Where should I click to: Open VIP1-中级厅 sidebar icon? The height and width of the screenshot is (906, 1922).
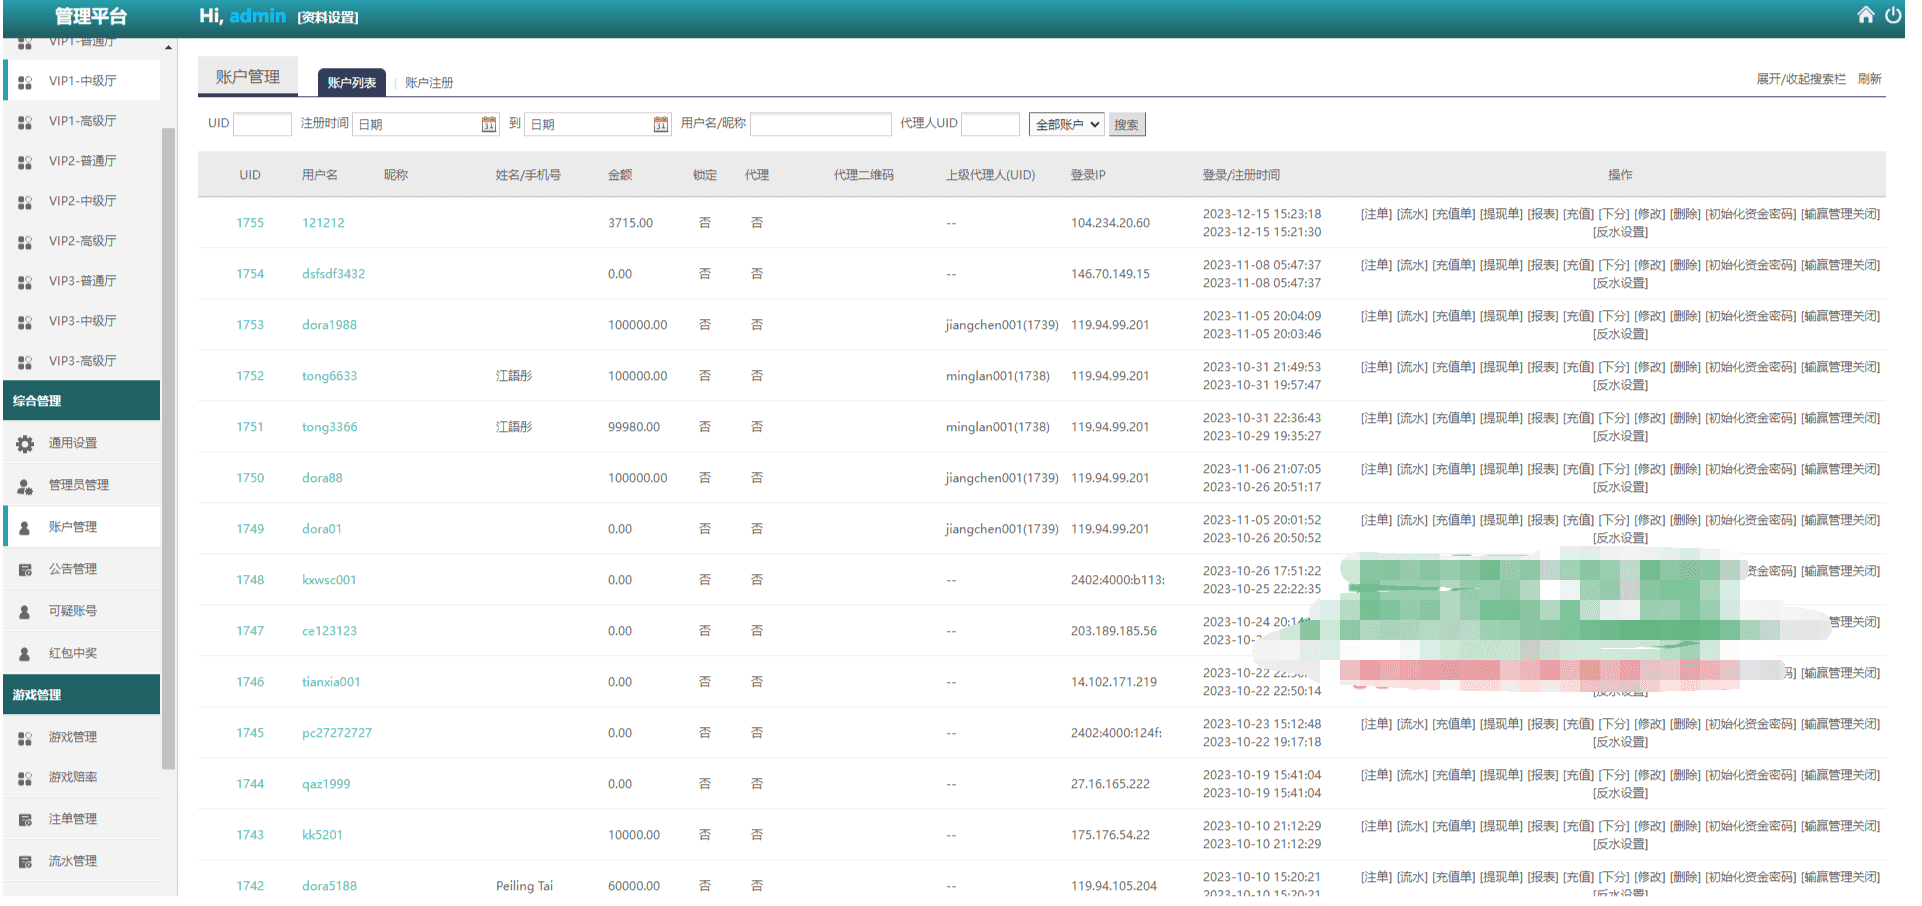[x=25, y=81]
